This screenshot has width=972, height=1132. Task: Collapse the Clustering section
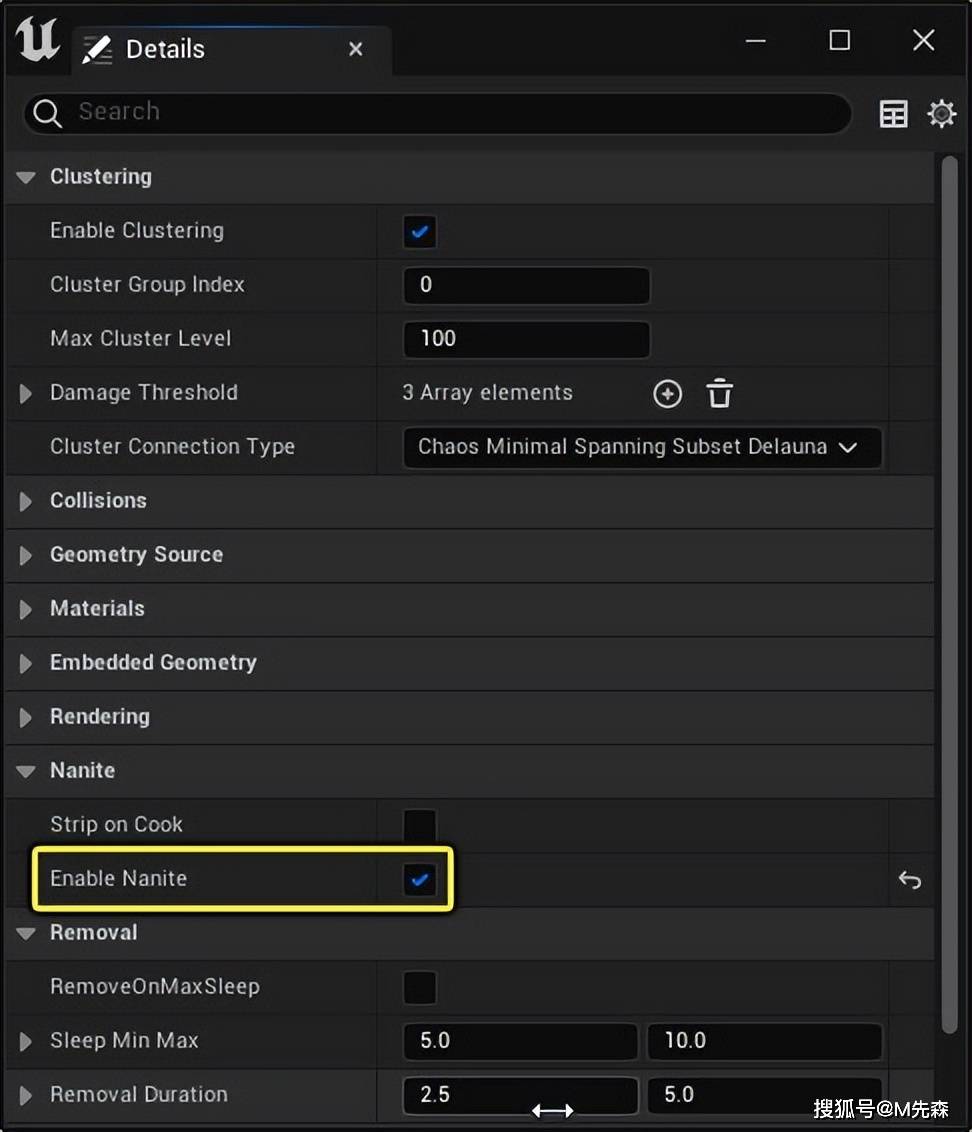(x=26, y=177)
